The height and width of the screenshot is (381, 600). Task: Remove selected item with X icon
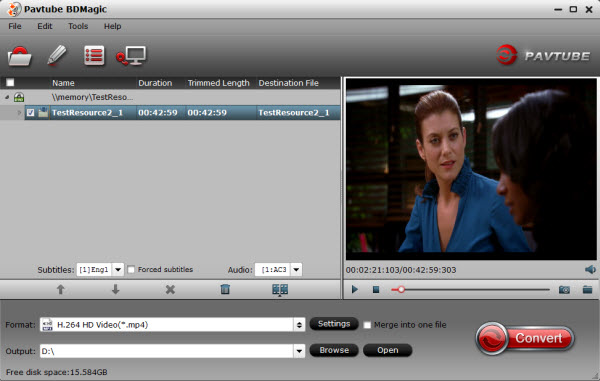pyautogui.click(x=170, y=290)
